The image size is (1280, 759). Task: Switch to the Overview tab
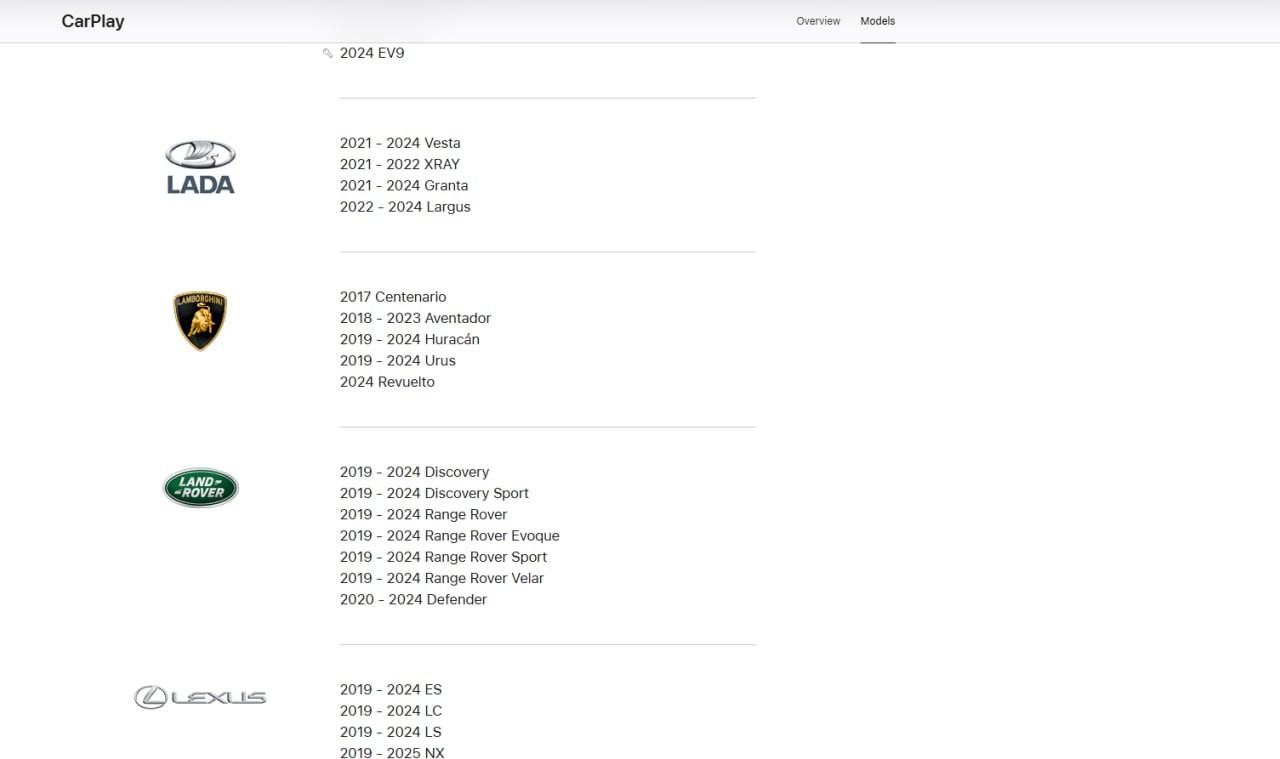tap(818, 21)
